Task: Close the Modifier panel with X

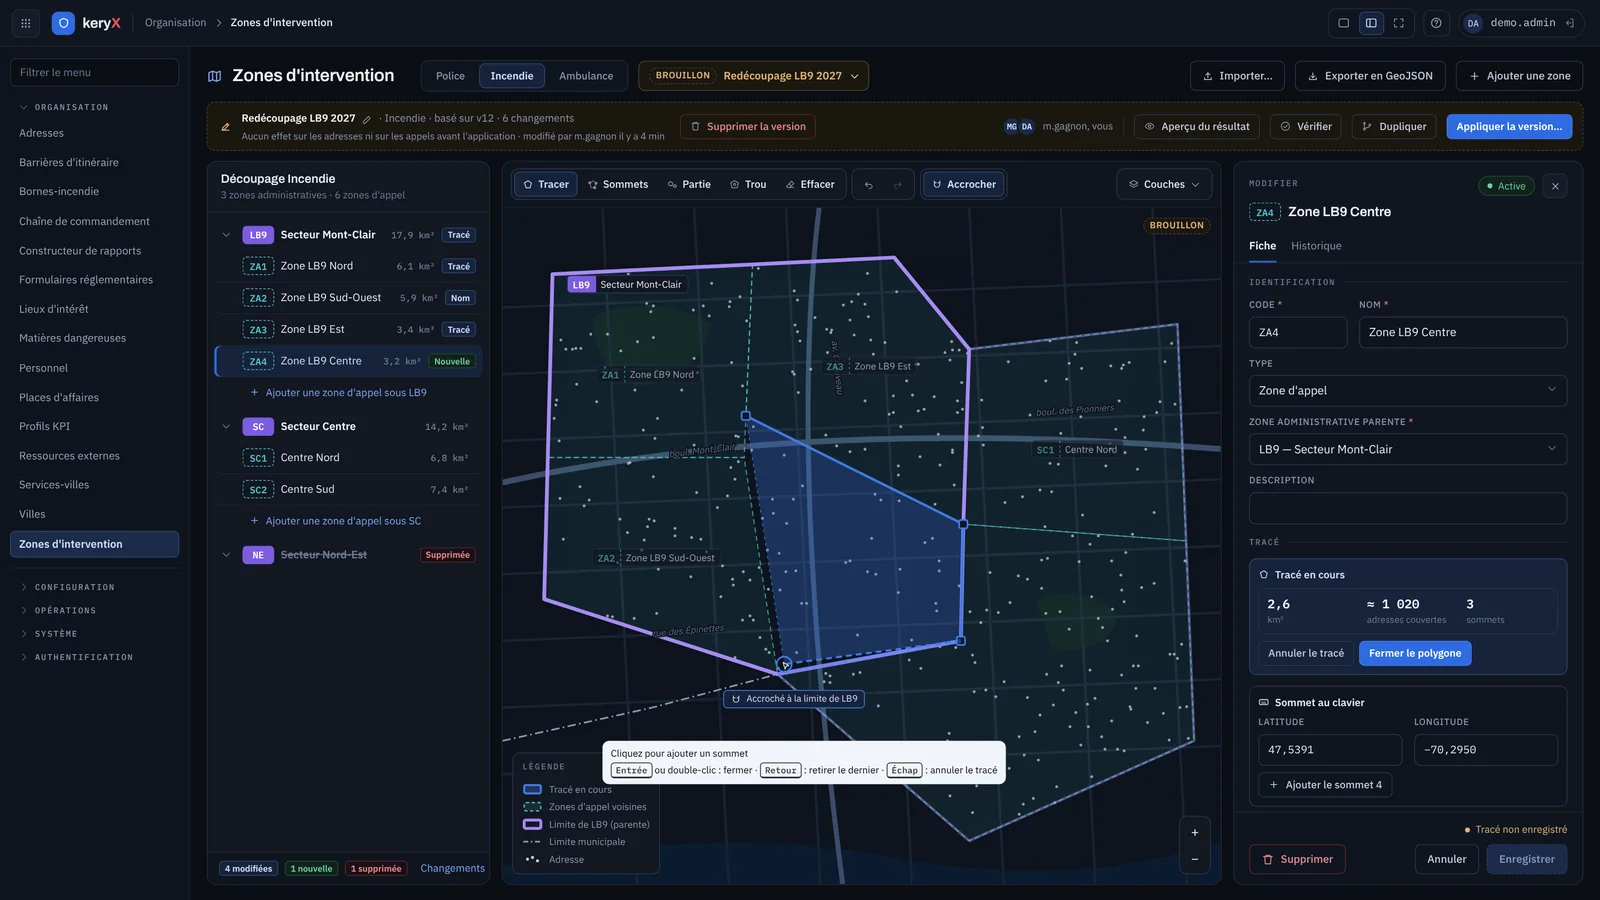Action: (1555, 186)
